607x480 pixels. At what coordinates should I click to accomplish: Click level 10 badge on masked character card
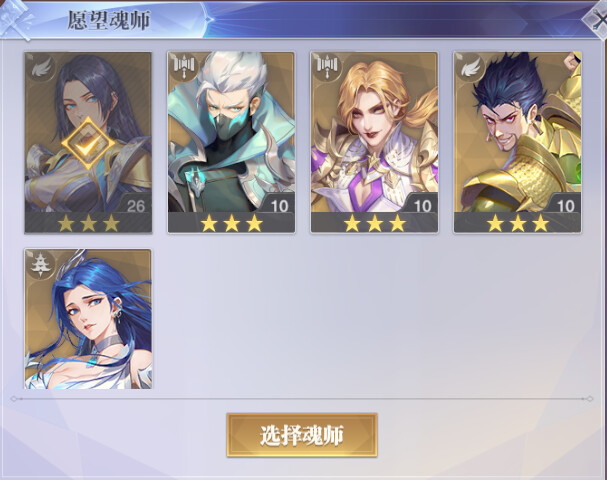pos(279,206)
